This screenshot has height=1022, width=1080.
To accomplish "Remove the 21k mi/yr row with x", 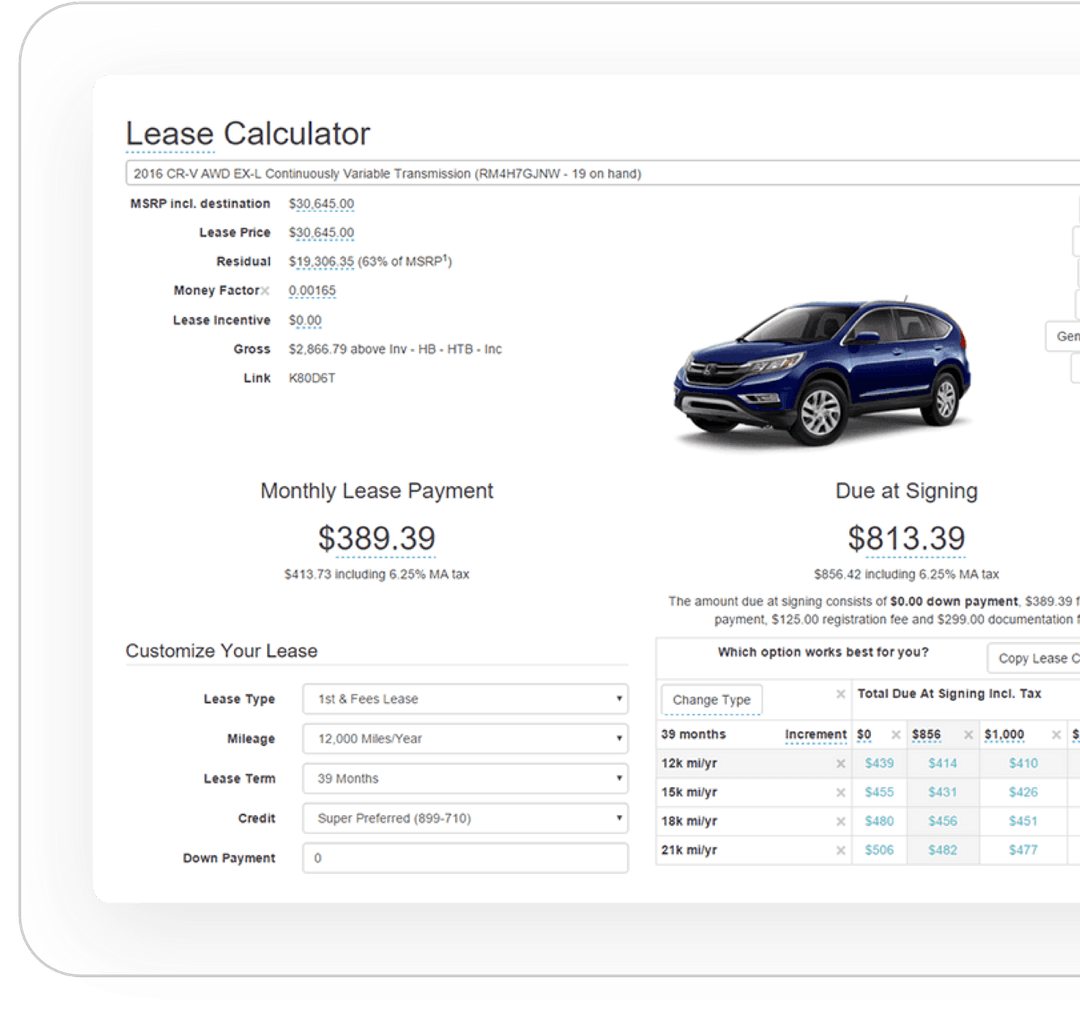I will tap(840, 851).
